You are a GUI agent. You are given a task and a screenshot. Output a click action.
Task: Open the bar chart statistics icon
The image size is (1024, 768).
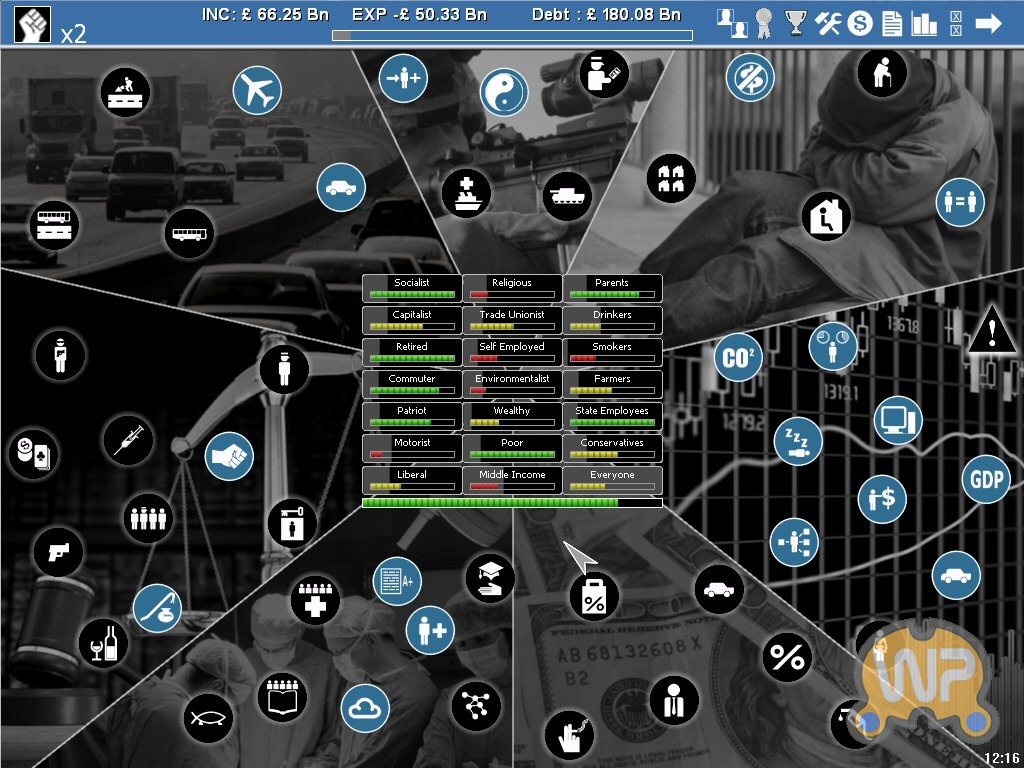click(x=924, y=23)
